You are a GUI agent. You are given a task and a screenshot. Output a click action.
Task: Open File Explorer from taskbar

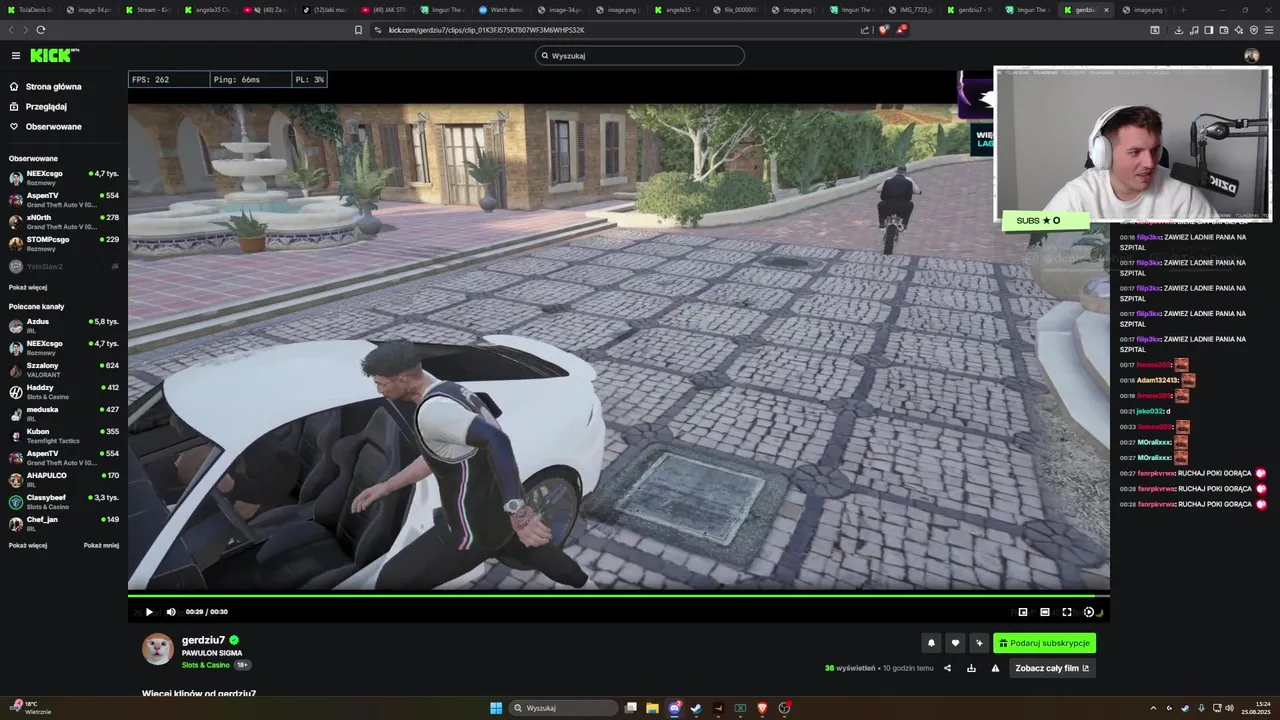652,708
